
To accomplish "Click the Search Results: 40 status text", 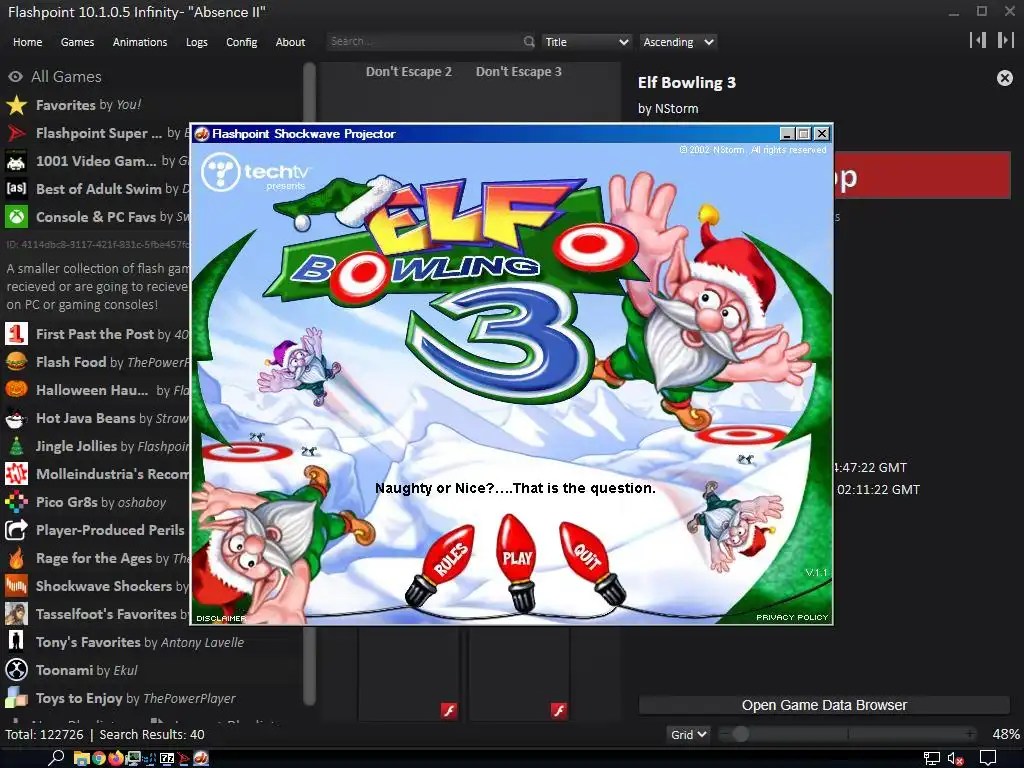I will click(x=152, y=735).
